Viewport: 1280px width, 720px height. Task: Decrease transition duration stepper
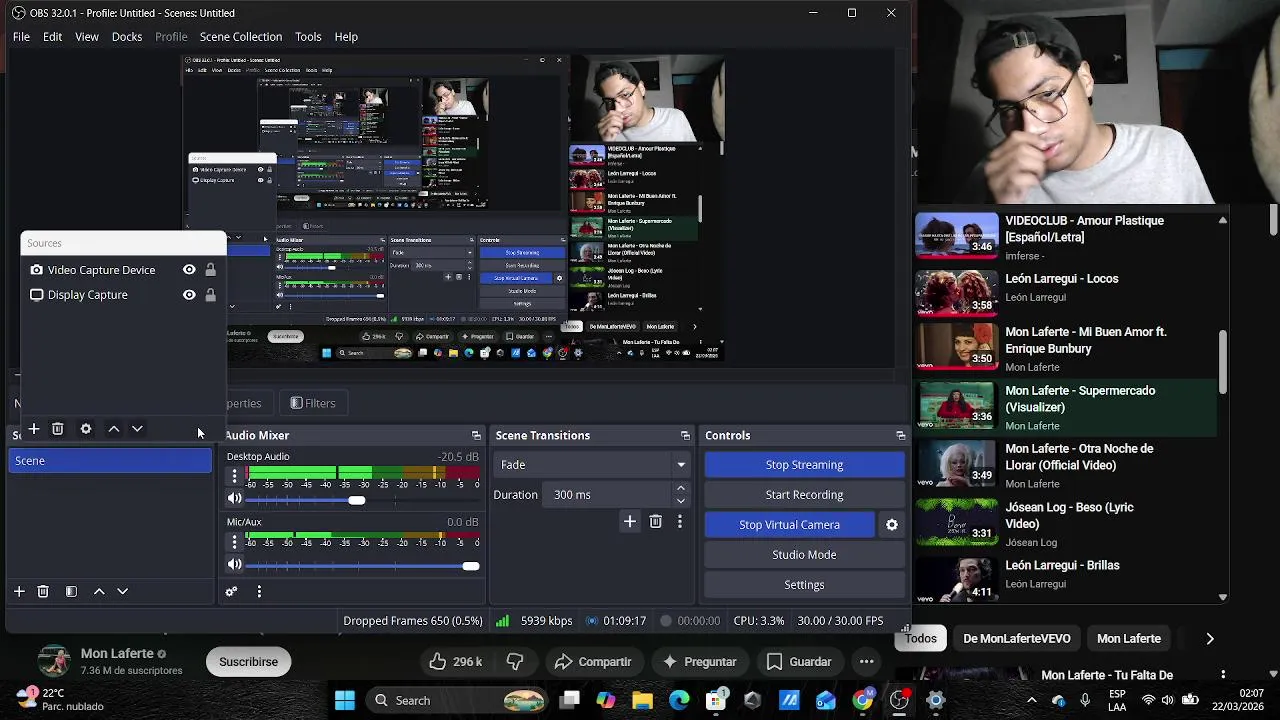[x=681, y=501]
